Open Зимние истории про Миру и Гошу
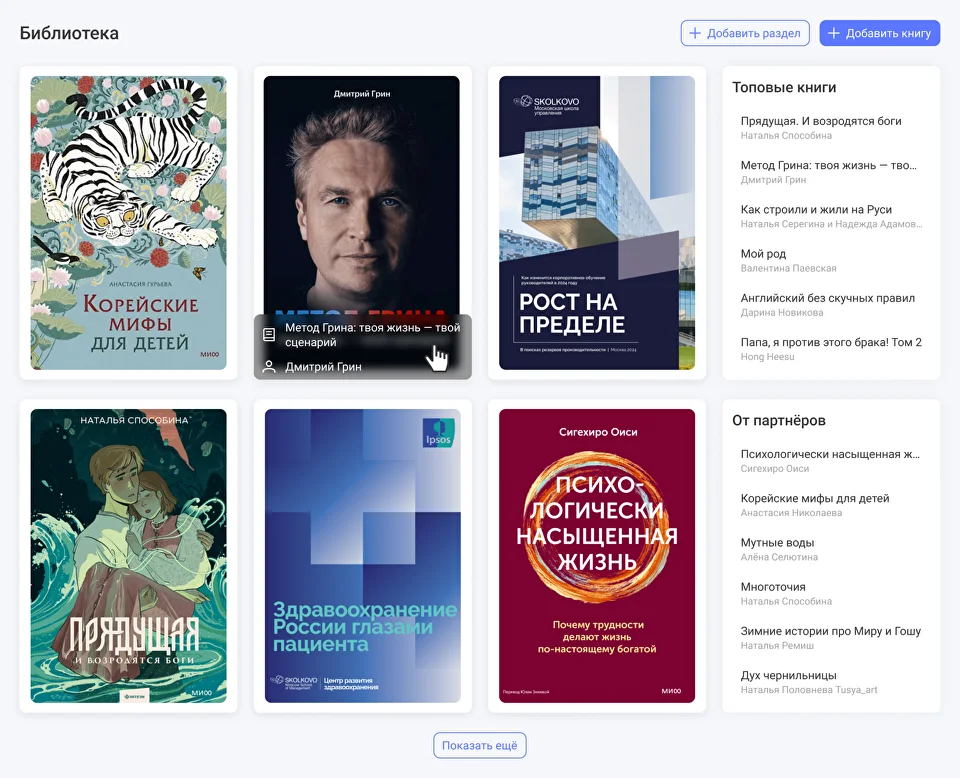Image resolution: width=960 pixels, height=778 pixels. pyautogui.click(x=830, y=631)
